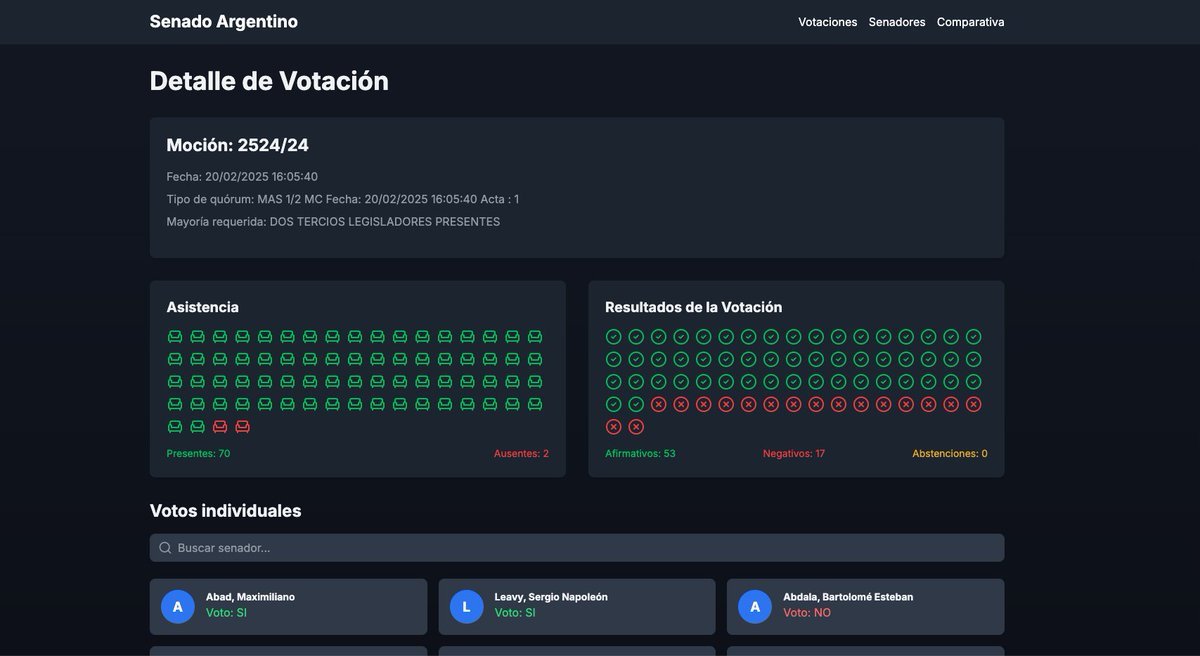Viewport: 1200px width, 656px height.
Task: Click the first green seat icon in Asistencia
Action: [x=175, y=337]
